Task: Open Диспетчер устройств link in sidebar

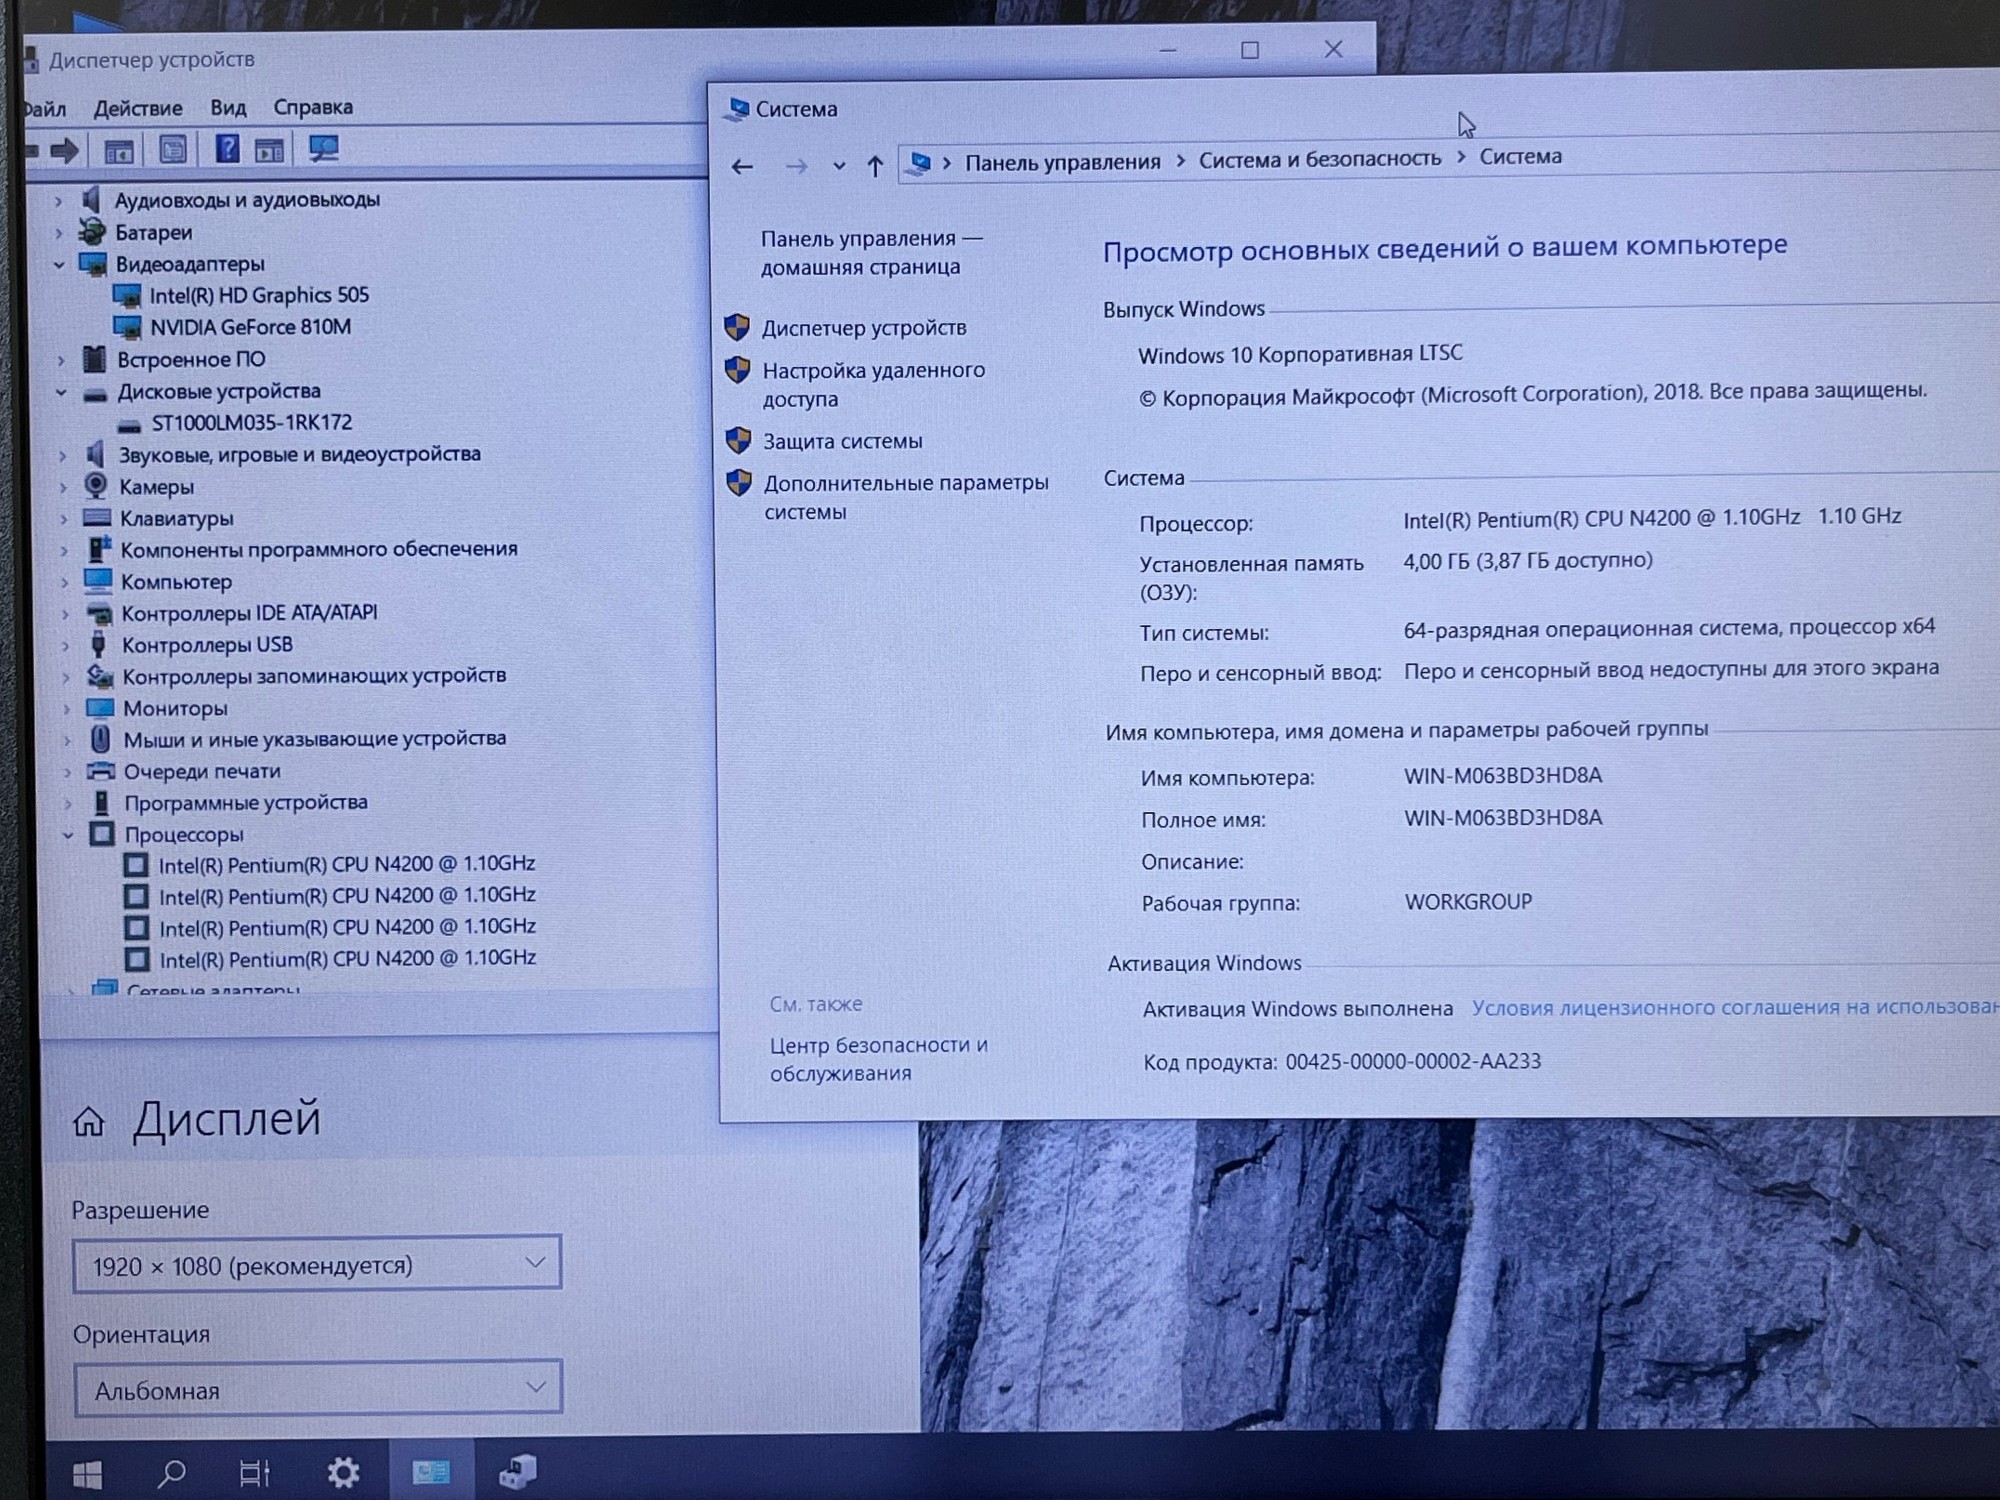Action: [x=864, y=328]
